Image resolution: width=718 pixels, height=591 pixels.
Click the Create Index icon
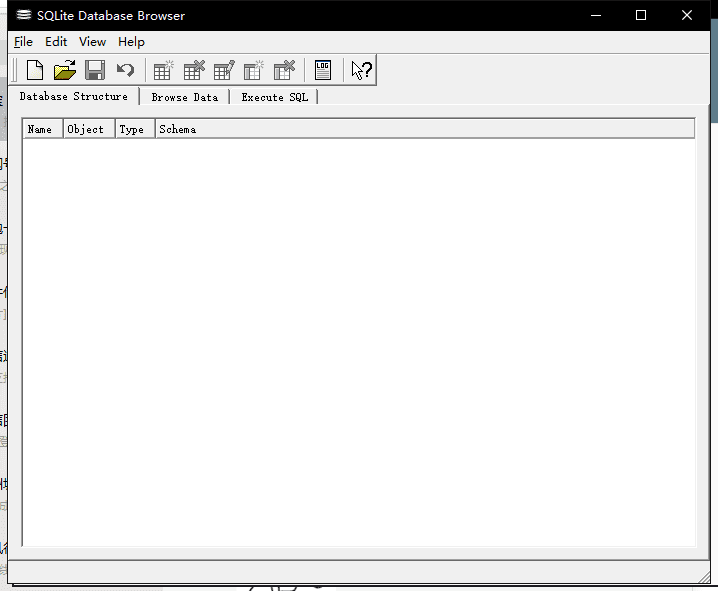(x=254, y=70)
